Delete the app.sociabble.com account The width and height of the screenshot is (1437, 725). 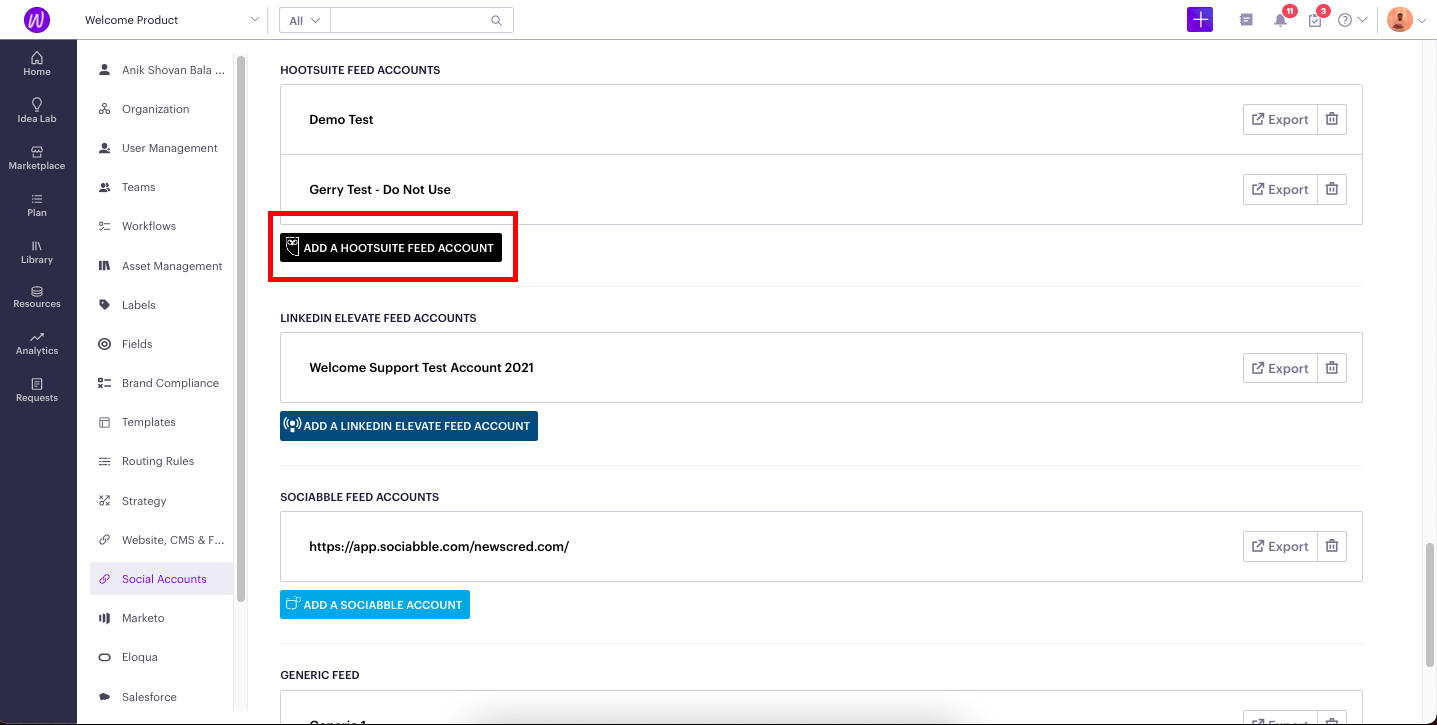[x=1332, y=546]
